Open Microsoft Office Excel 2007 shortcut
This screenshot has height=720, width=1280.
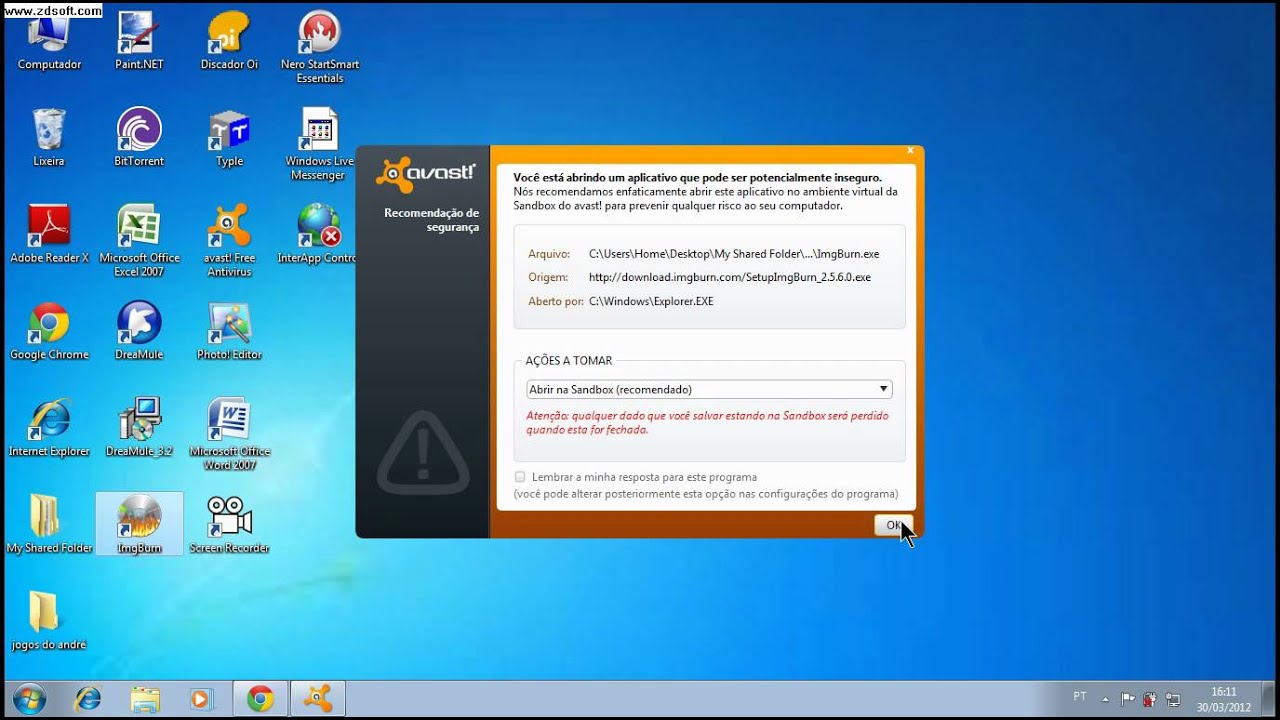coord(139,241)
